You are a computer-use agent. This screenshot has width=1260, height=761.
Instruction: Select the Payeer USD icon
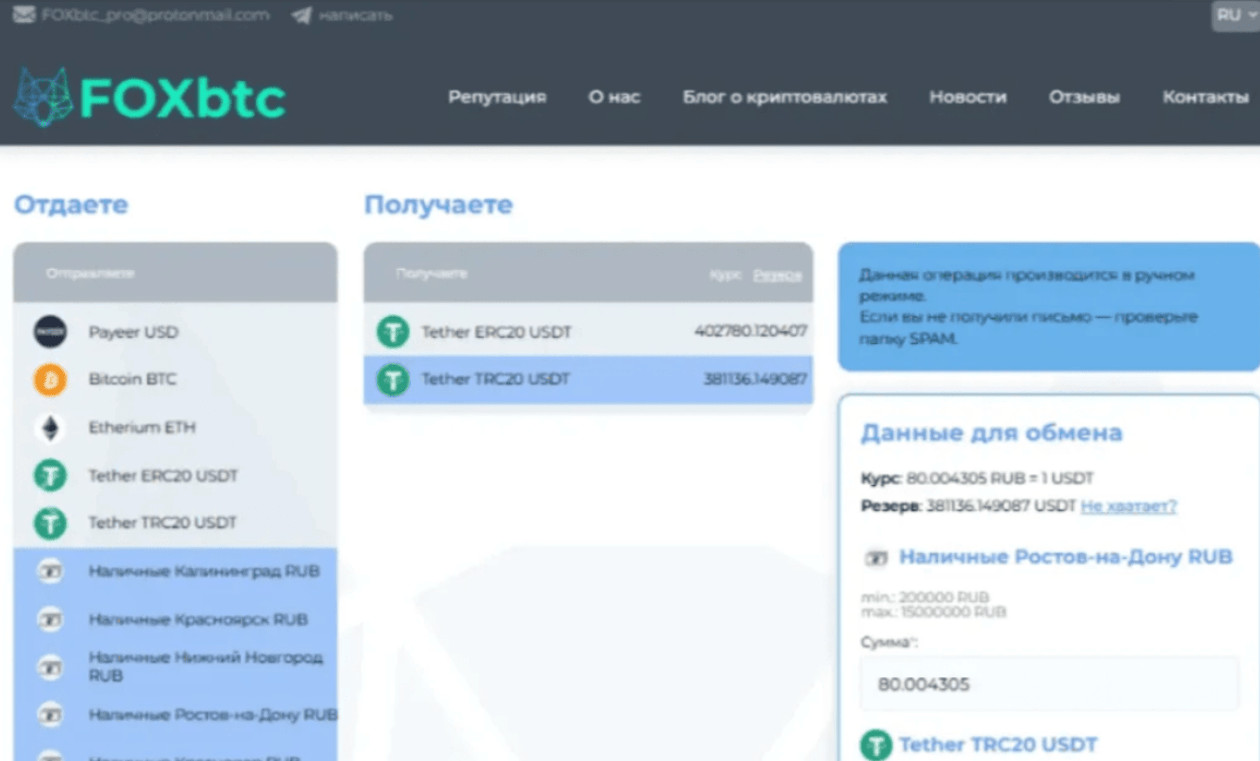[x=50, y=332]
